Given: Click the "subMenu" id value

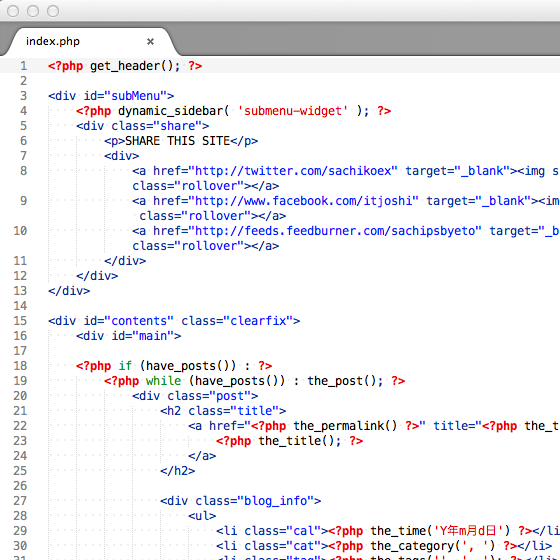Looking at the screenshot, I should coord(136,96).
